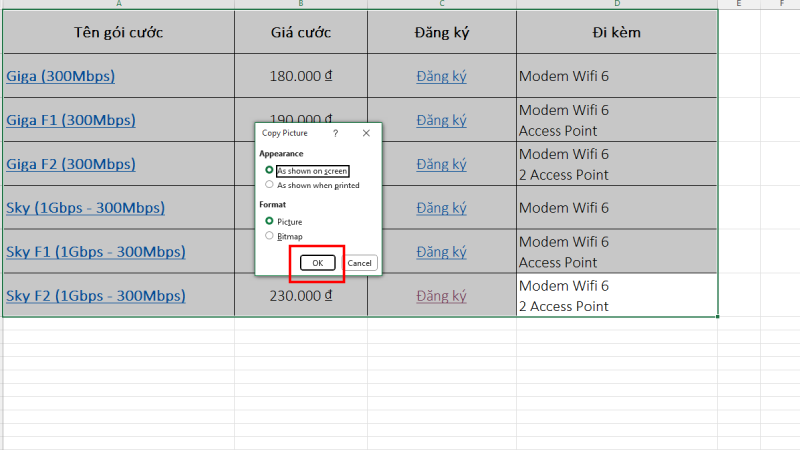
Task: Close the Copy Picture dialog
Action: click(366, 133)
